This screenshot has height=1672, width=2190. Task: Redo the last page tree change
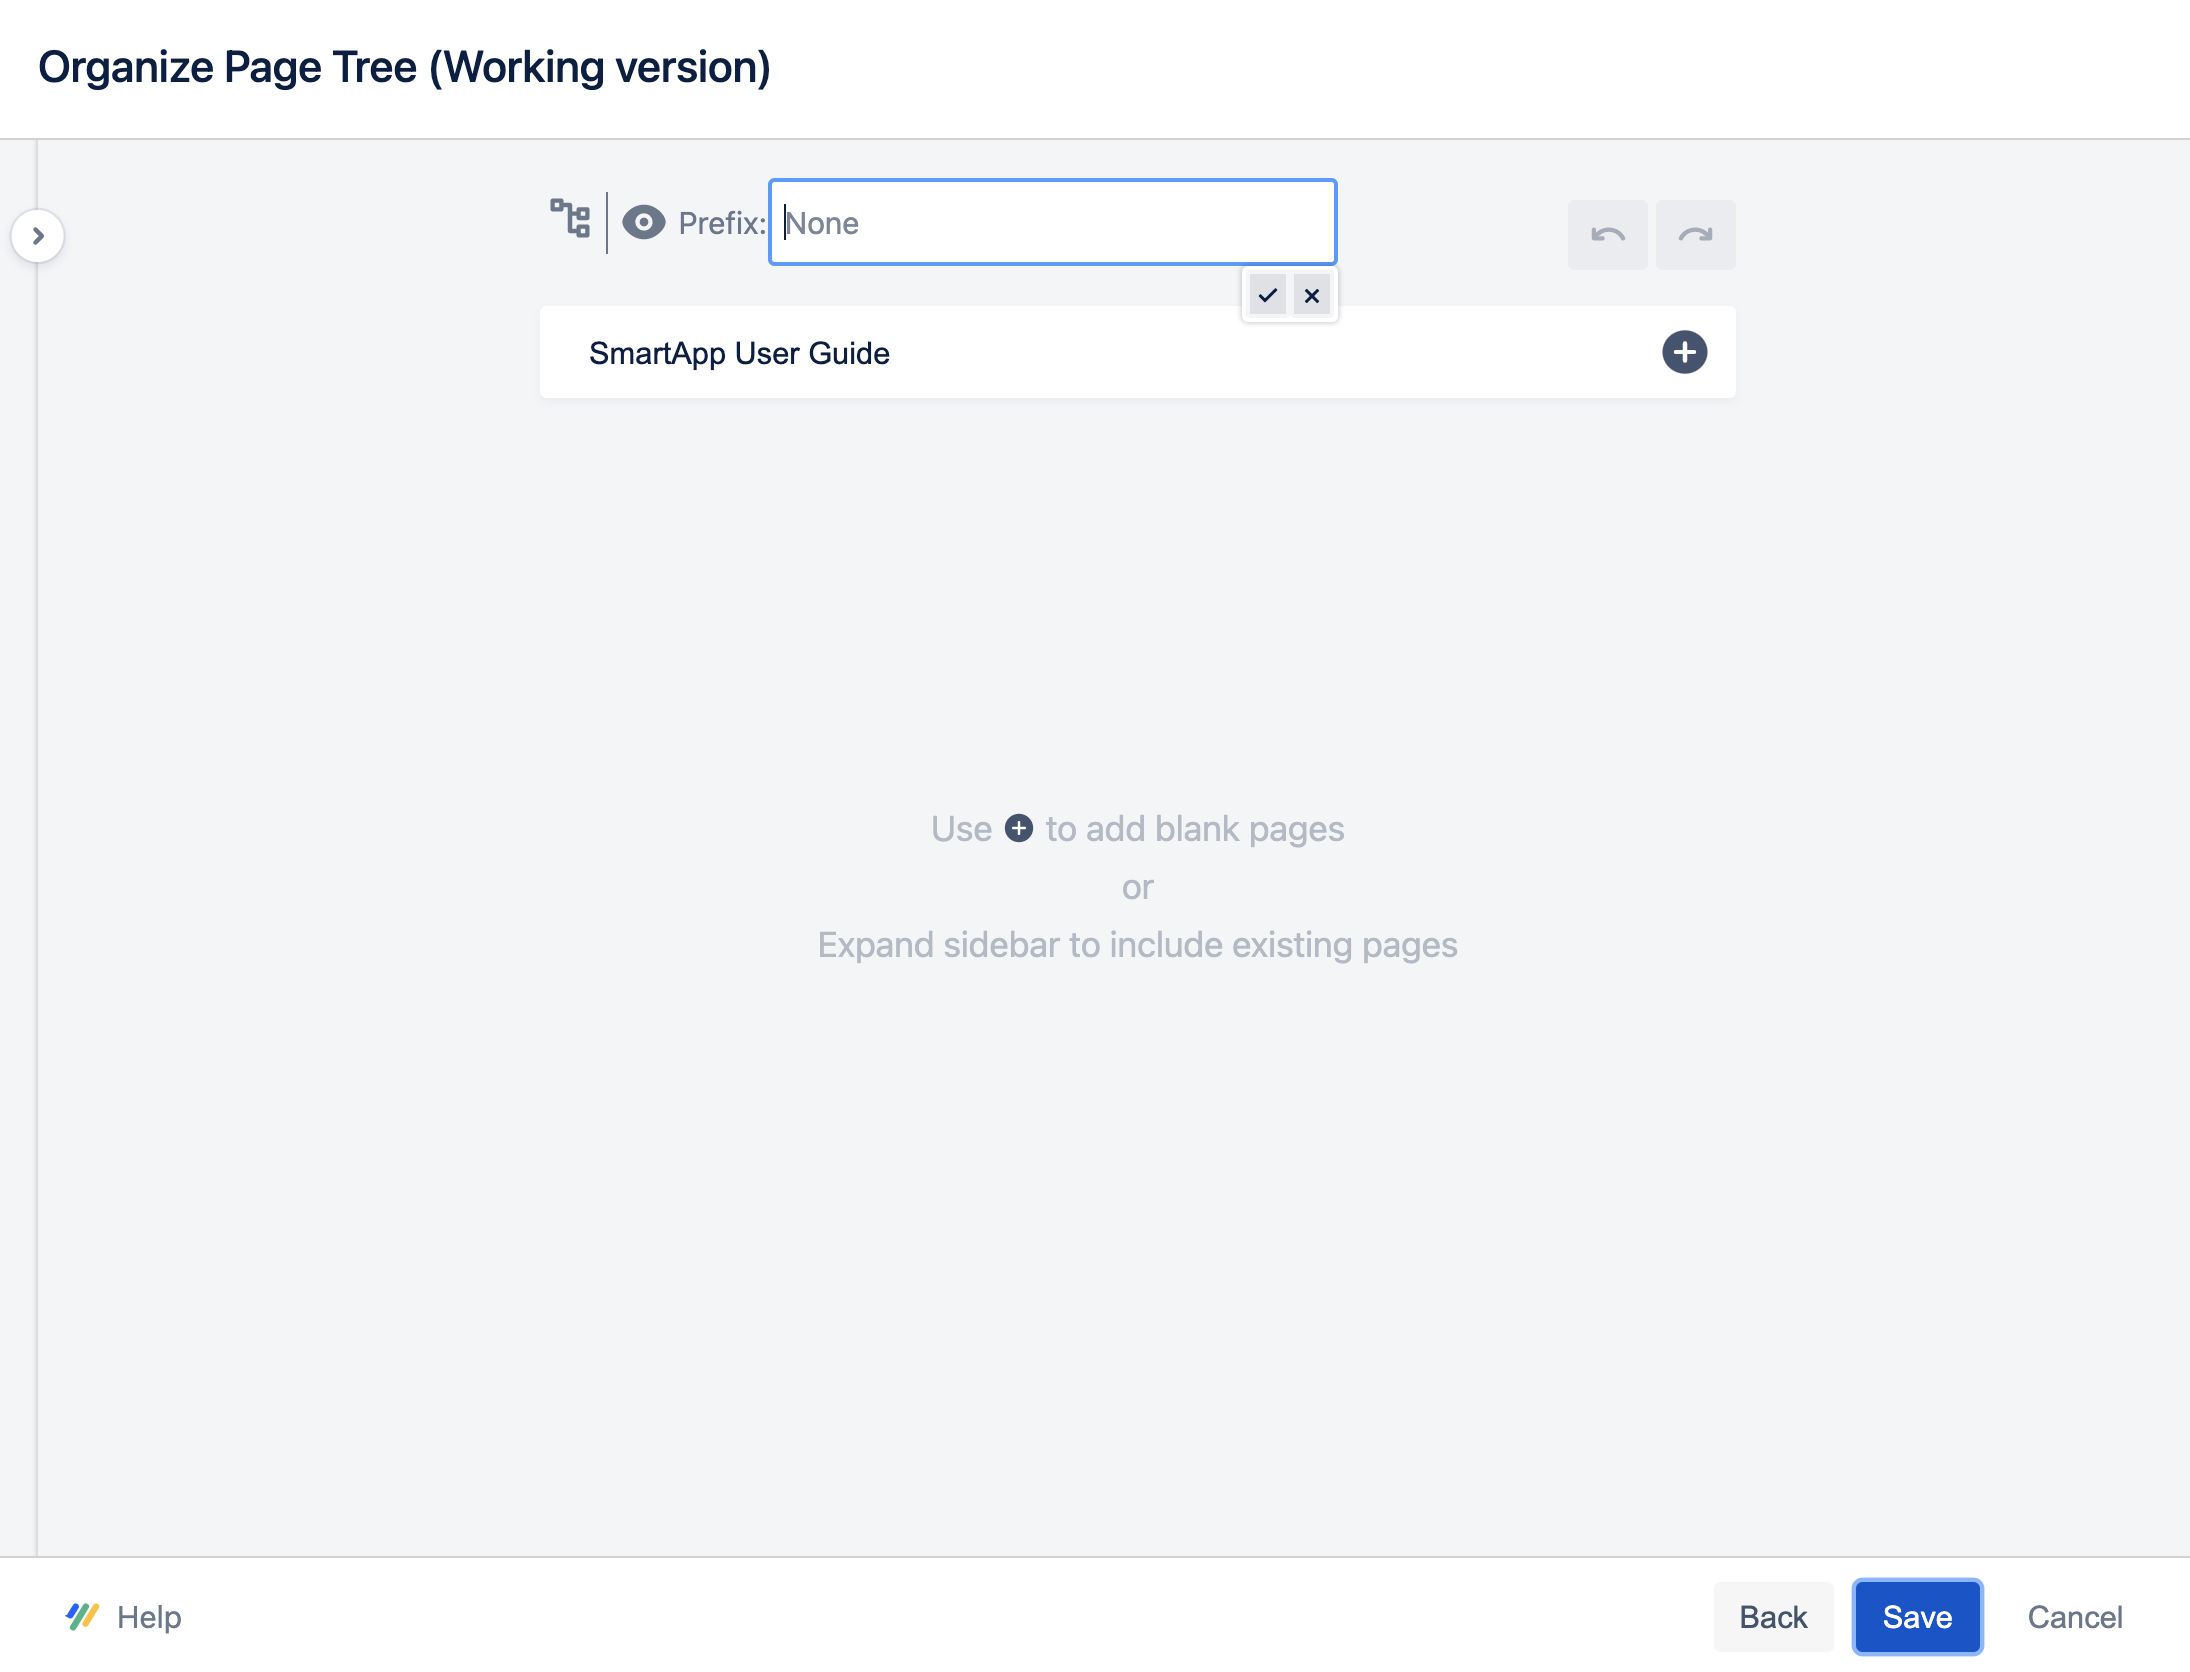1695,234
